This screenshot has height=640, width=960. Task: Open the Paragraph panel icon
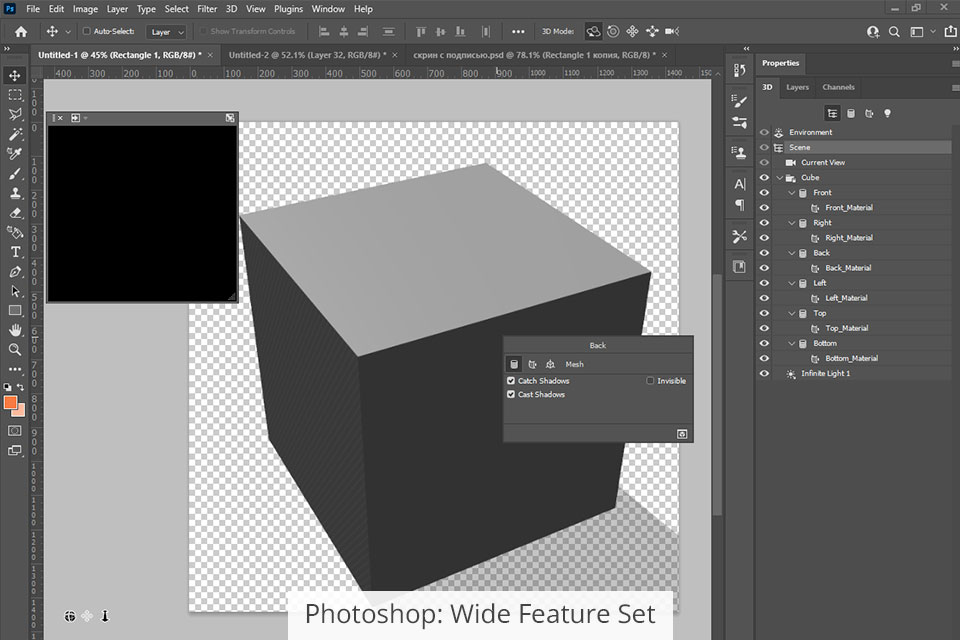(x=740, y=205)
